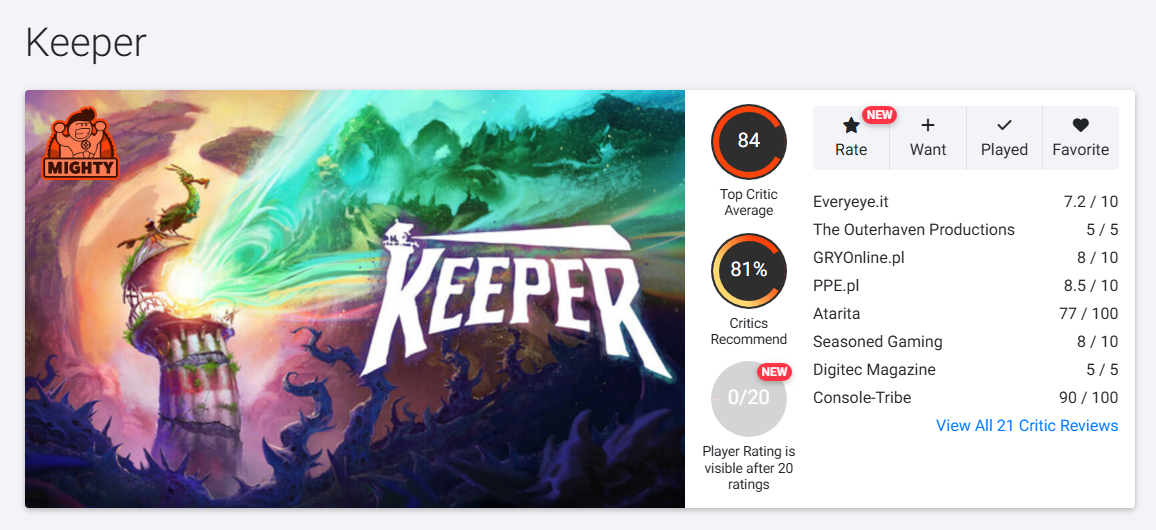The height and width of the screenshot is (530, 1156).
Task: Open the Atarita review
Action: (837, 314)
